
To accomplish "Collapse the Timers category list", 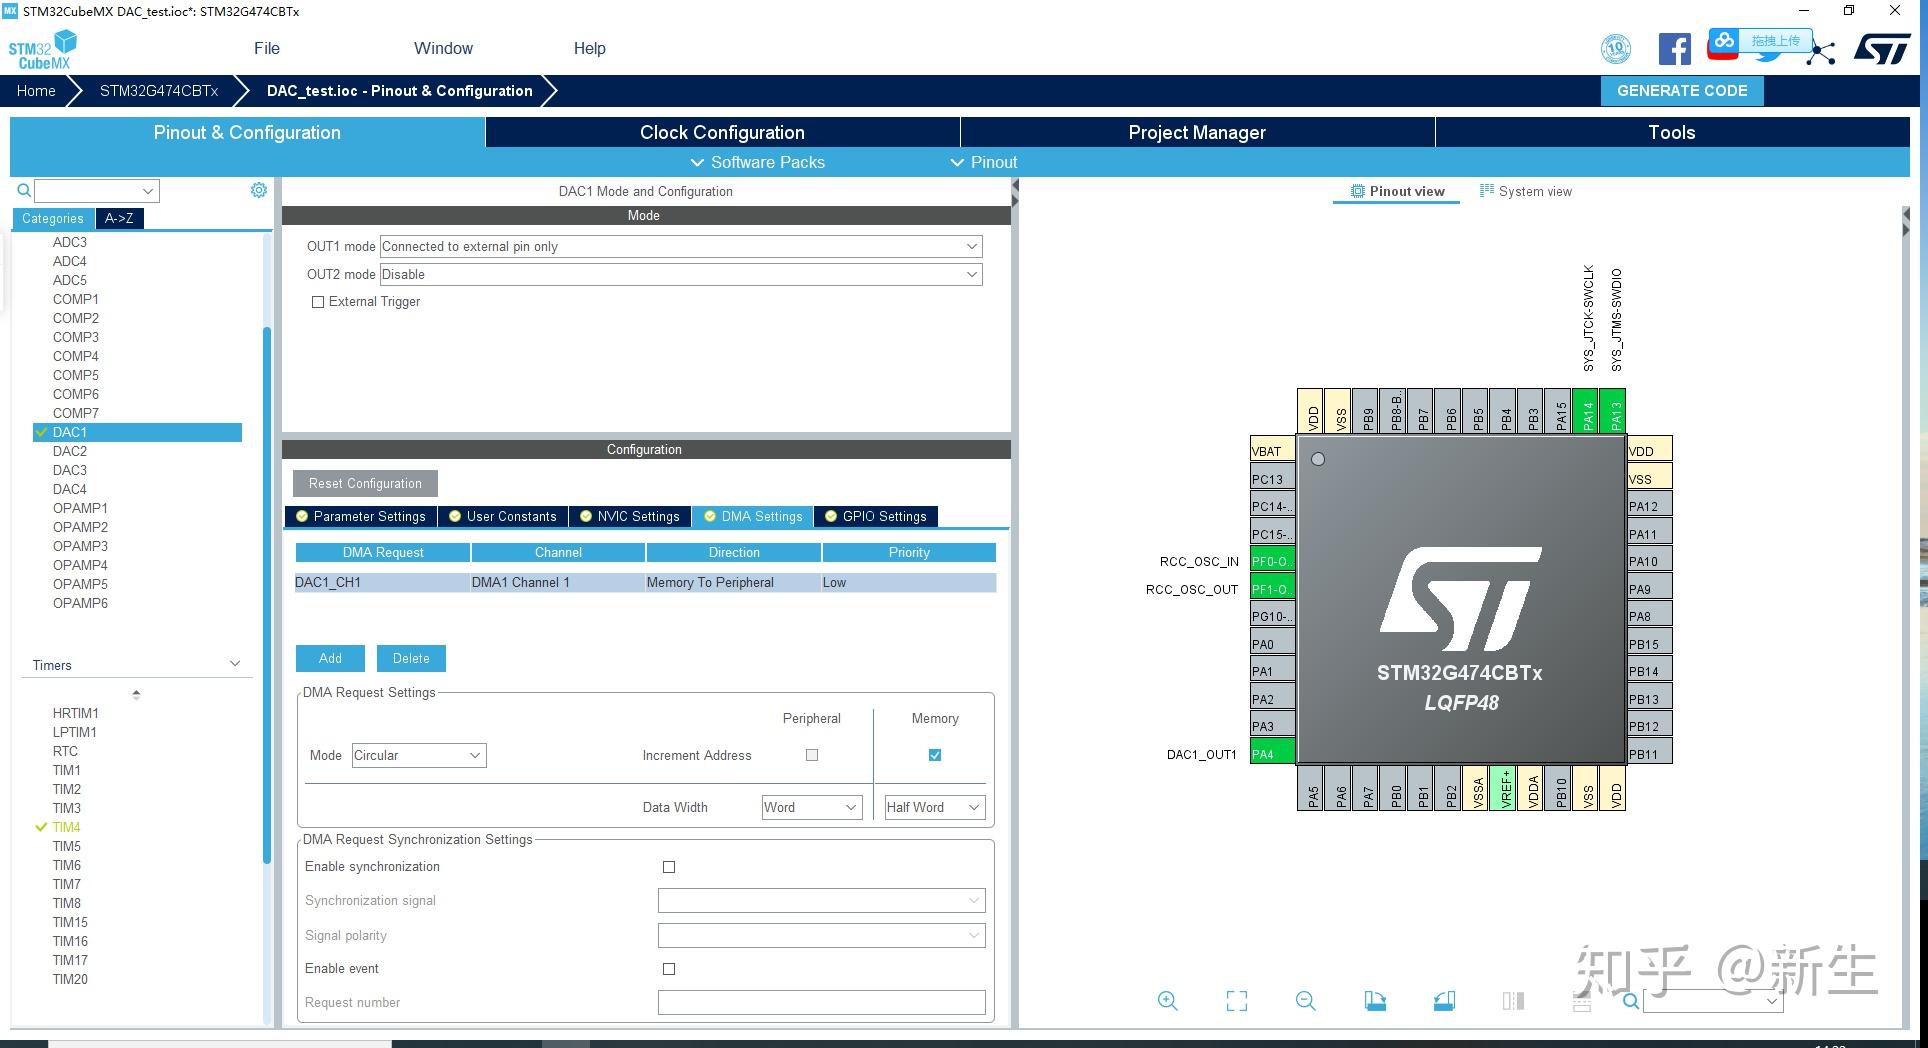I will tap(235, 663).
